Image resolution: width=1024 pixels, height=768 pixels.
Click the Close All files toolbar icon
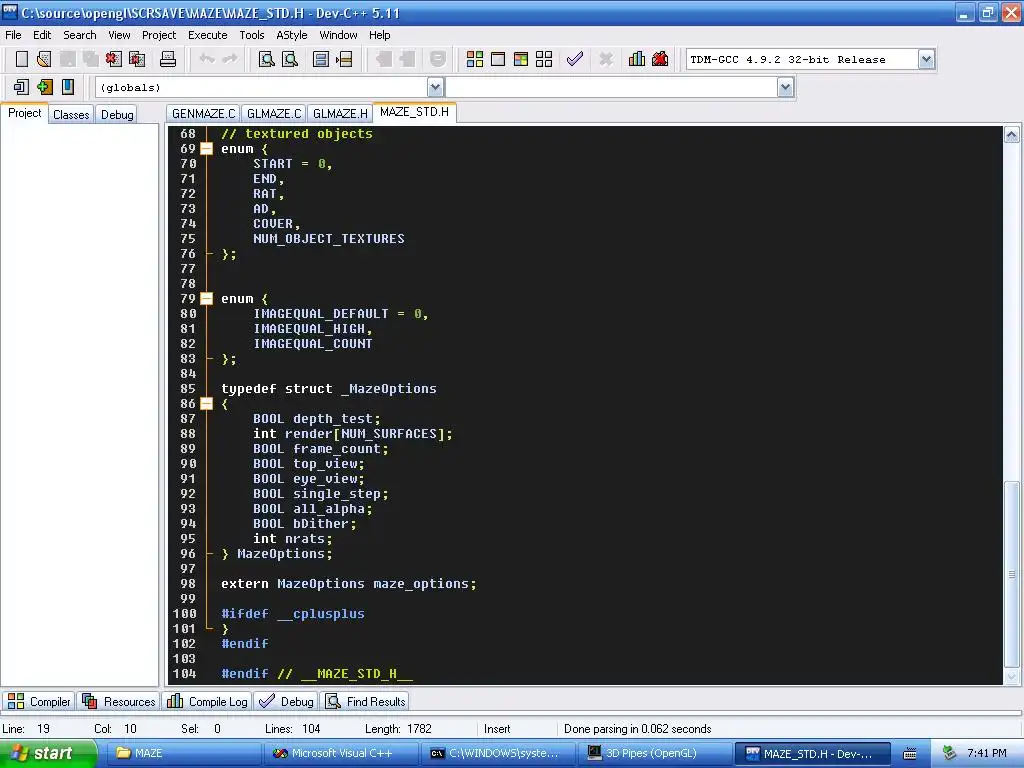tap(137, 59)
